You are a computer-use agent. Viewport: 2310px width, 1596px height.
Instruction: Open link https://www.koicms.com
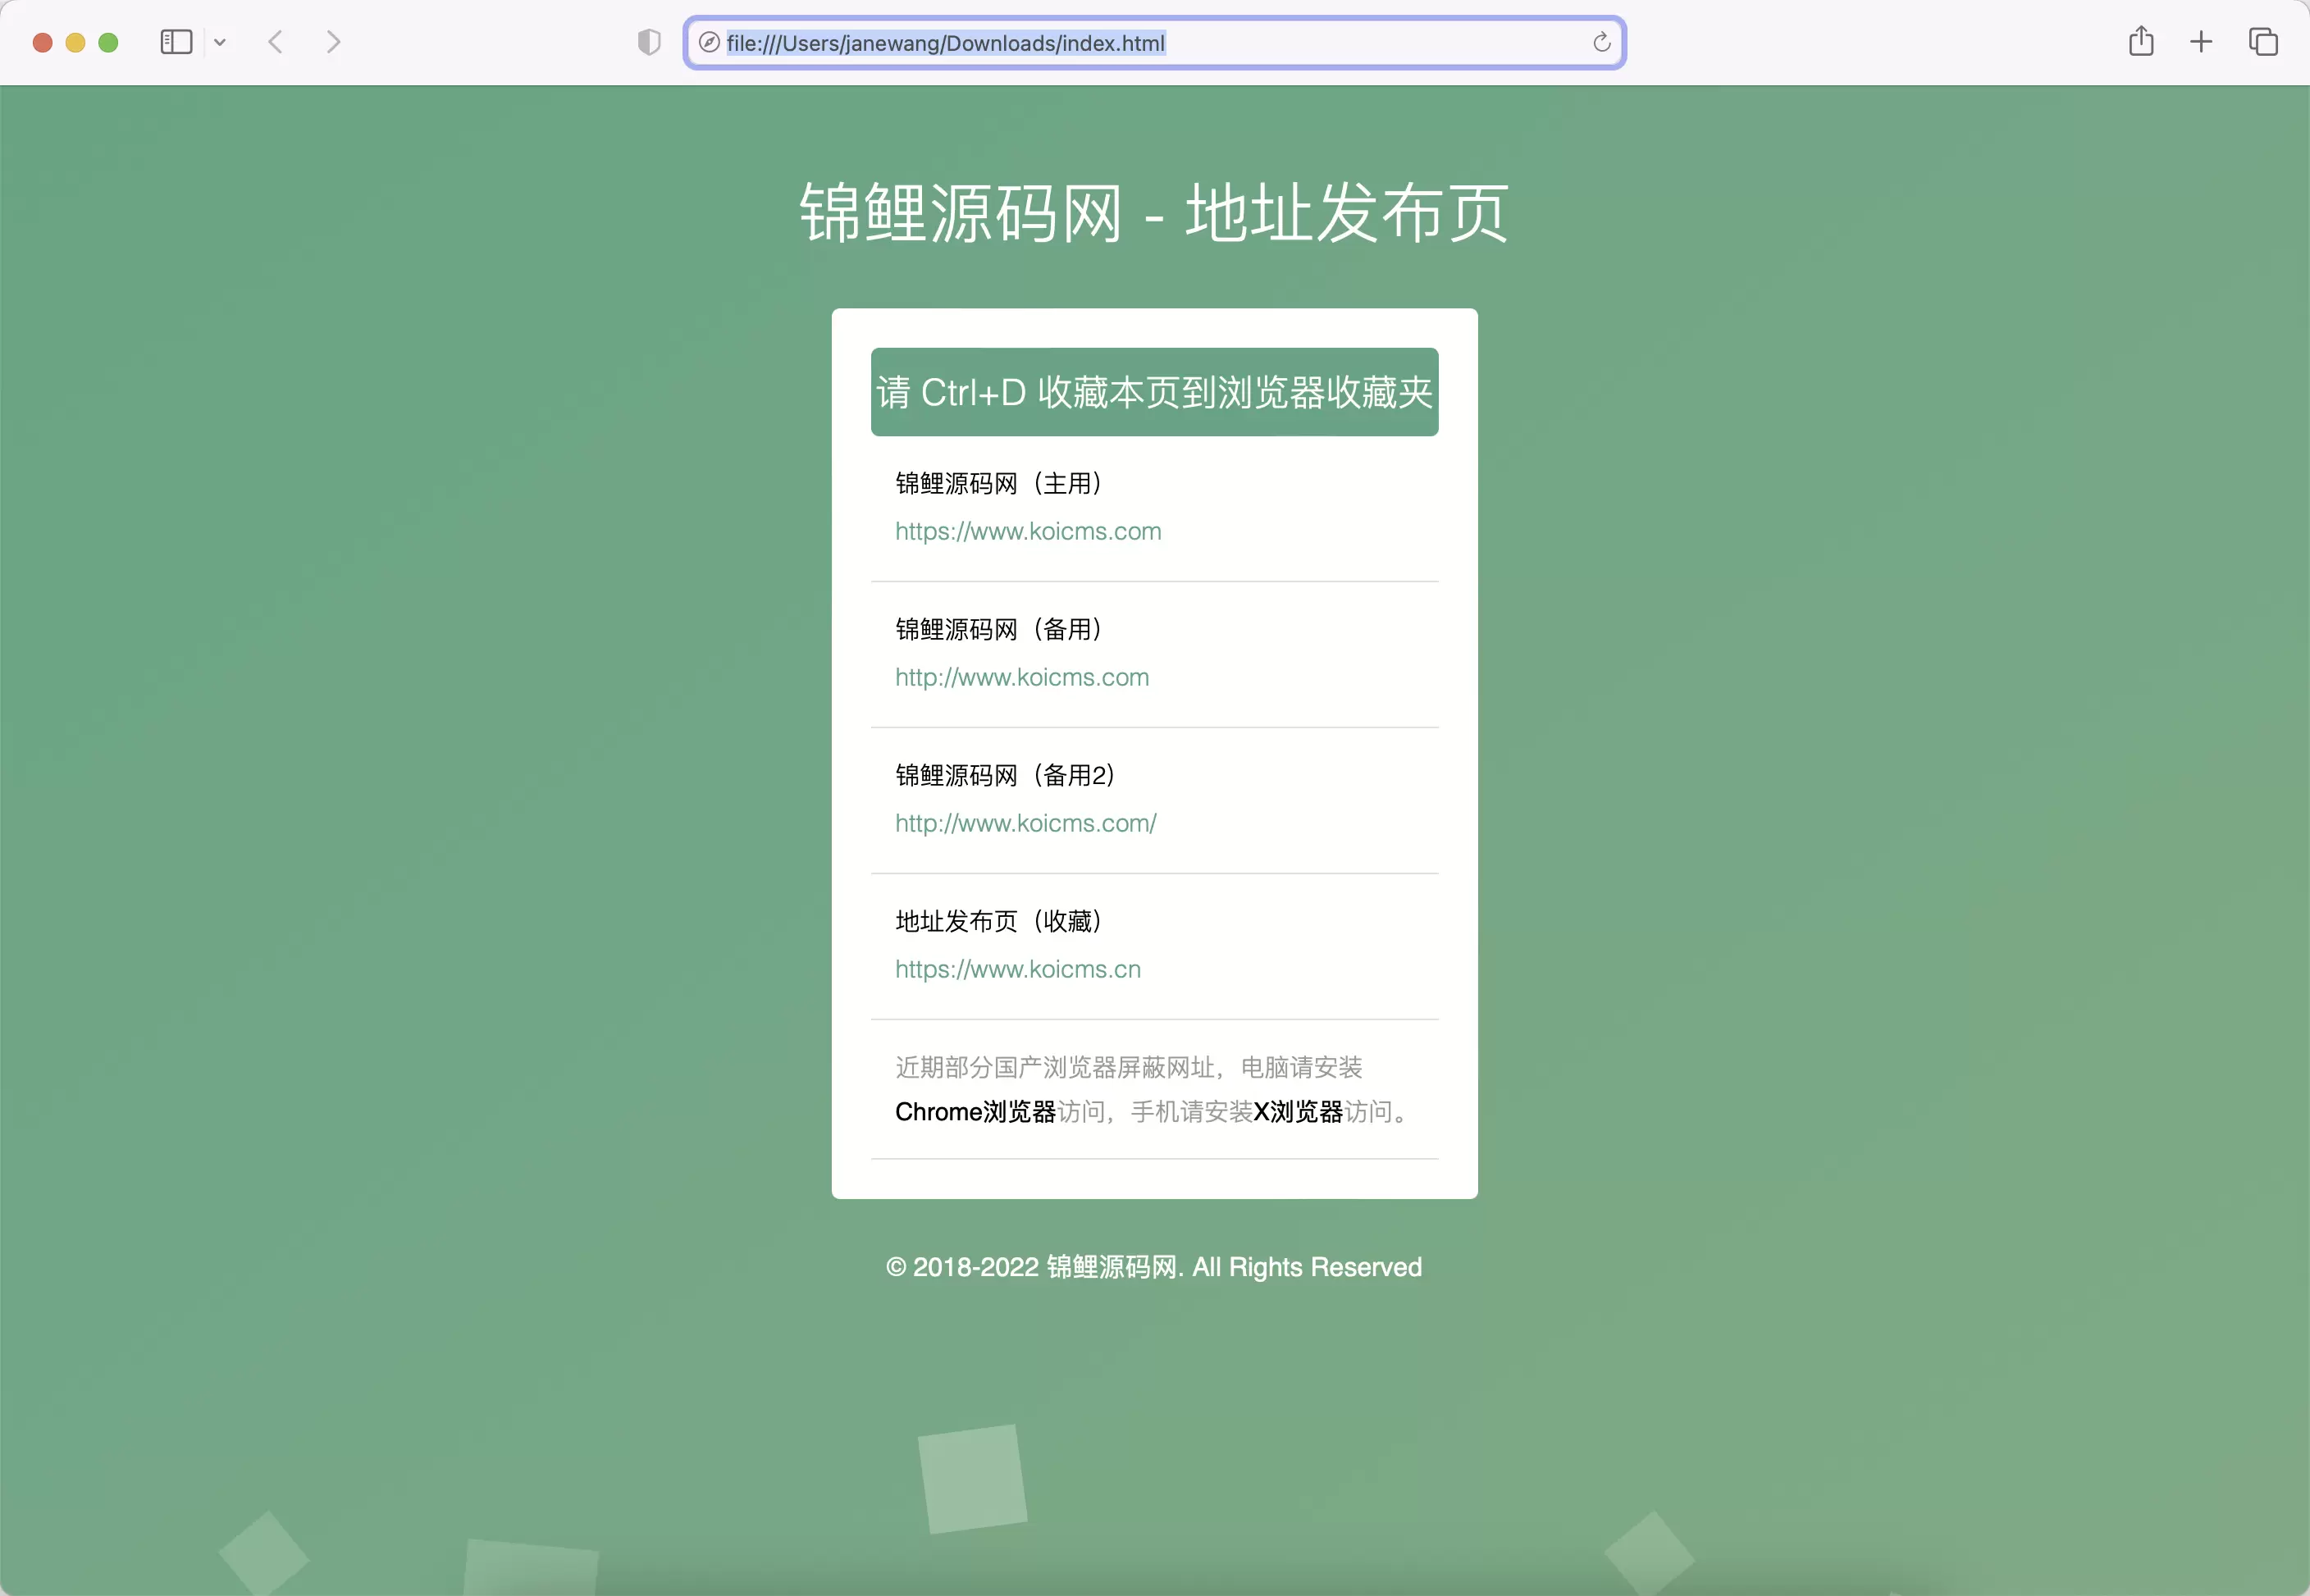[x=1028, y=531]
